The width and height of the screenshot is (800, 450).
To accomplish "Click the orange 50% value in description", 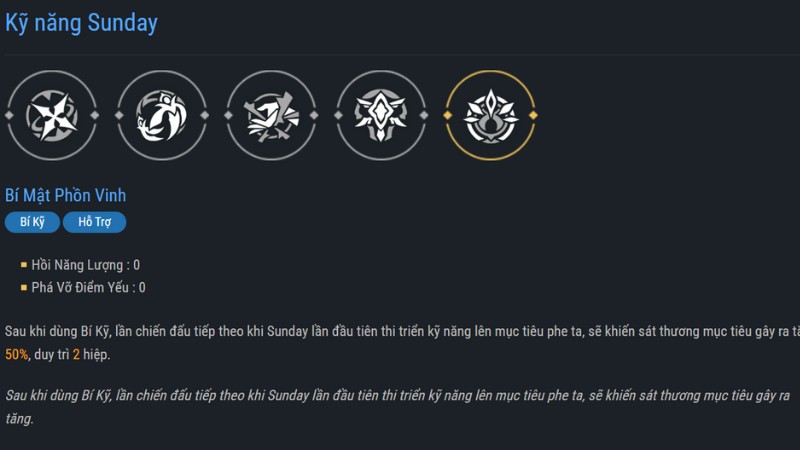I will coord(16,354).
